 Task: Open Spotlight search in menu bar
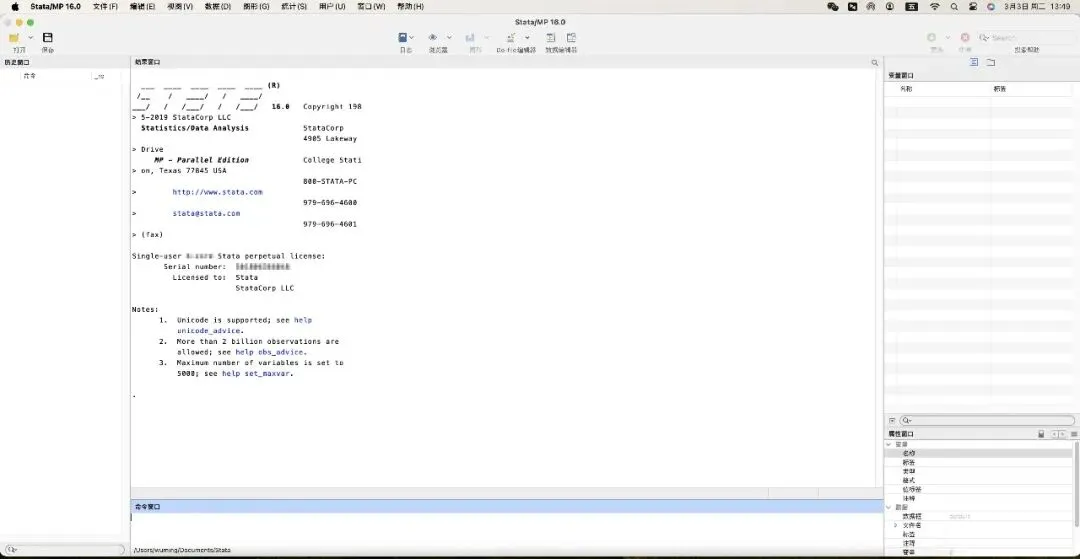pos(954,6)
